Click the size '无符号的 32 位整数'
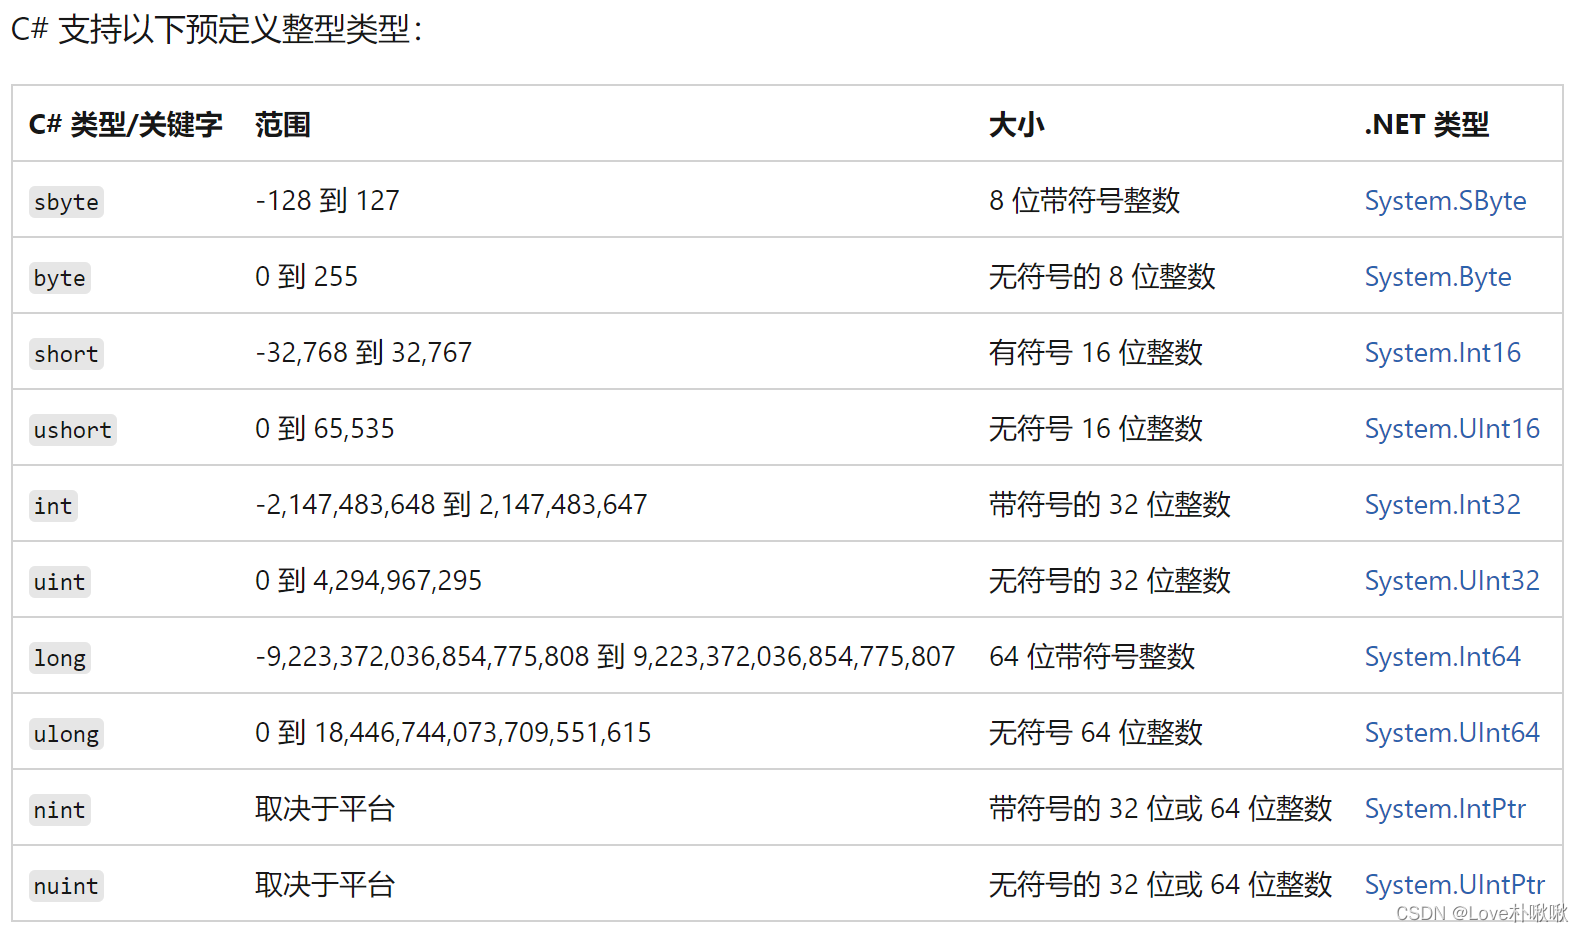The width and height of the screenshot is (1584, 932). click(1110, 581)
